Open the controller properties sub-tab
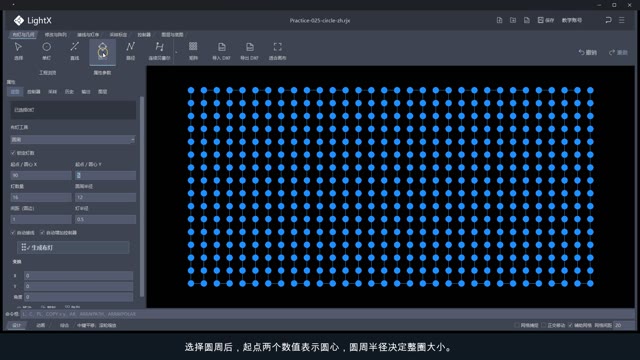 click(33, 92)
